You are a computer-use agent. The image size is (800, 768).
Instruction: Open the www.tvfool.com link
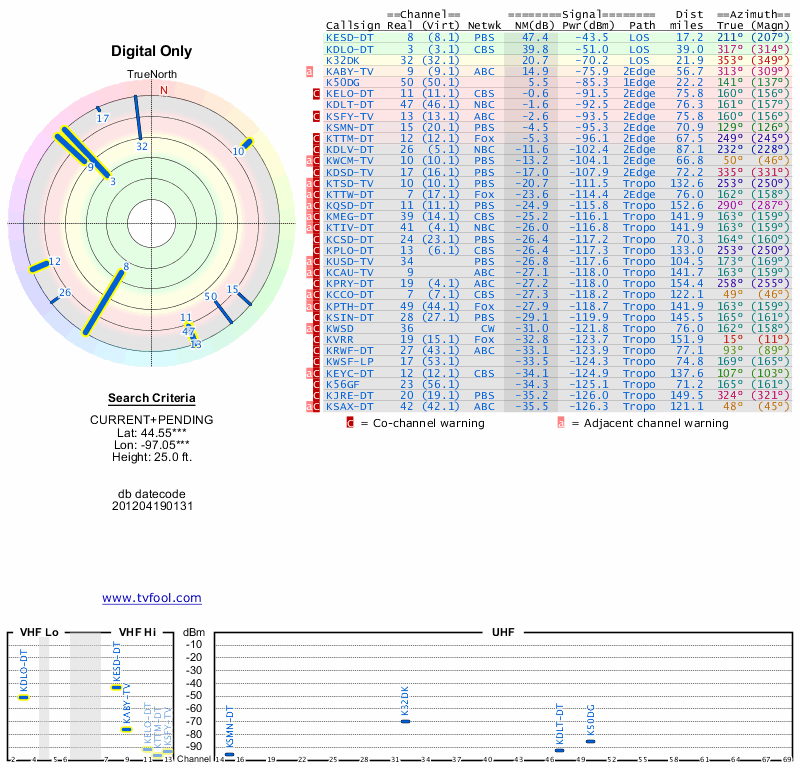click(x=152, y=598)
